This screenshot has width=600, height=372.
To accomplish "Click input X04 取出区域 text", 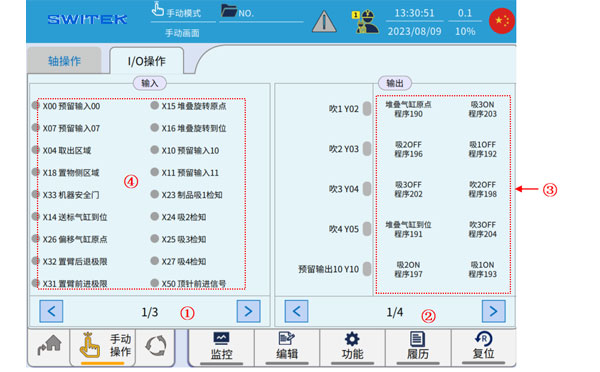I will coord(67,150).
